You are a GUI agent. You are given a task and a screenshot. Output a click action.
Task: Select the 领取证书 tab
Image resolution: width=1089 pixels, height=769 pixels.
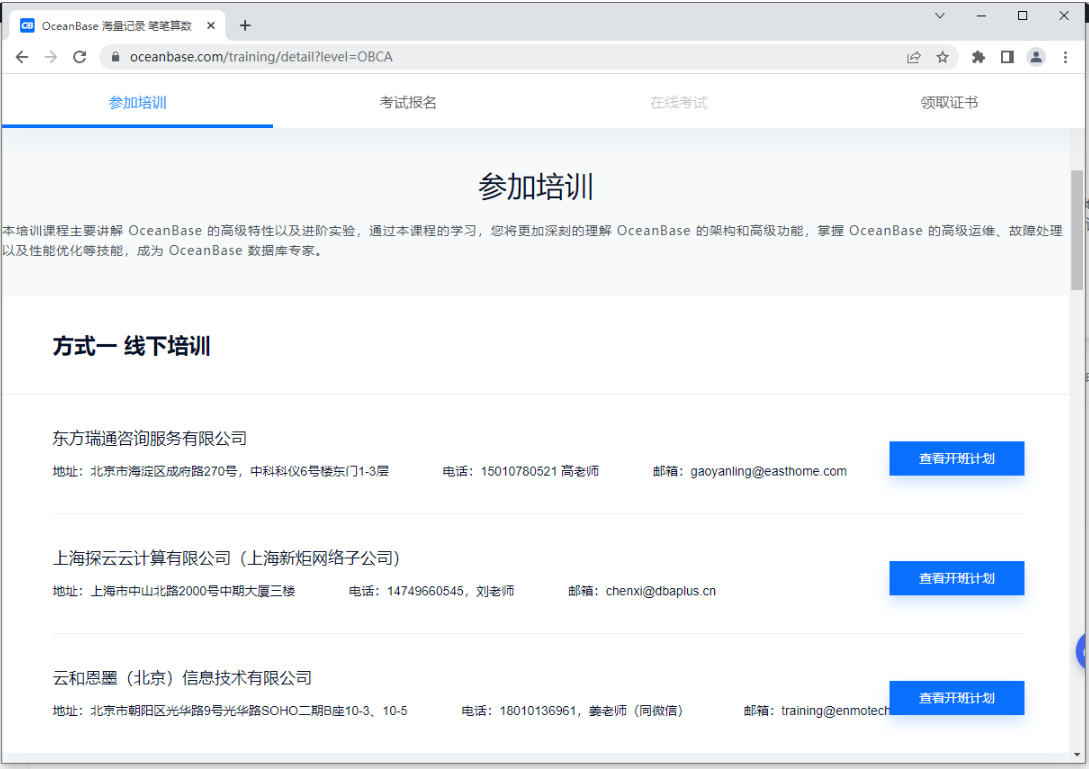948,100
